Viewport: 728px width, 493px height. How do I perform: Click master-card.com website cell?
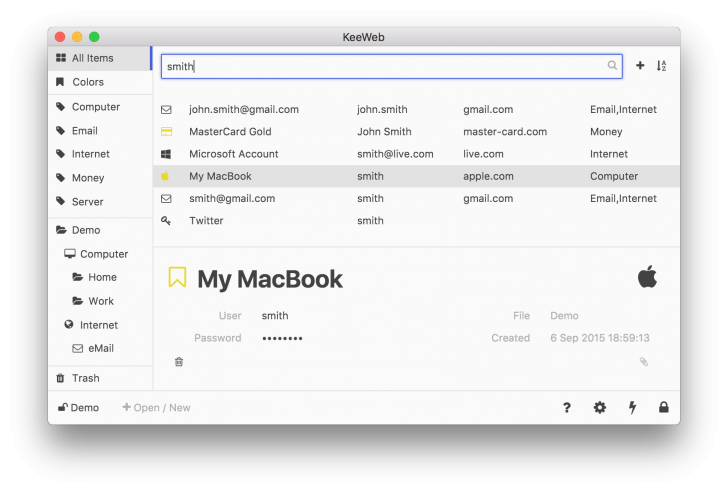point(505,132)
